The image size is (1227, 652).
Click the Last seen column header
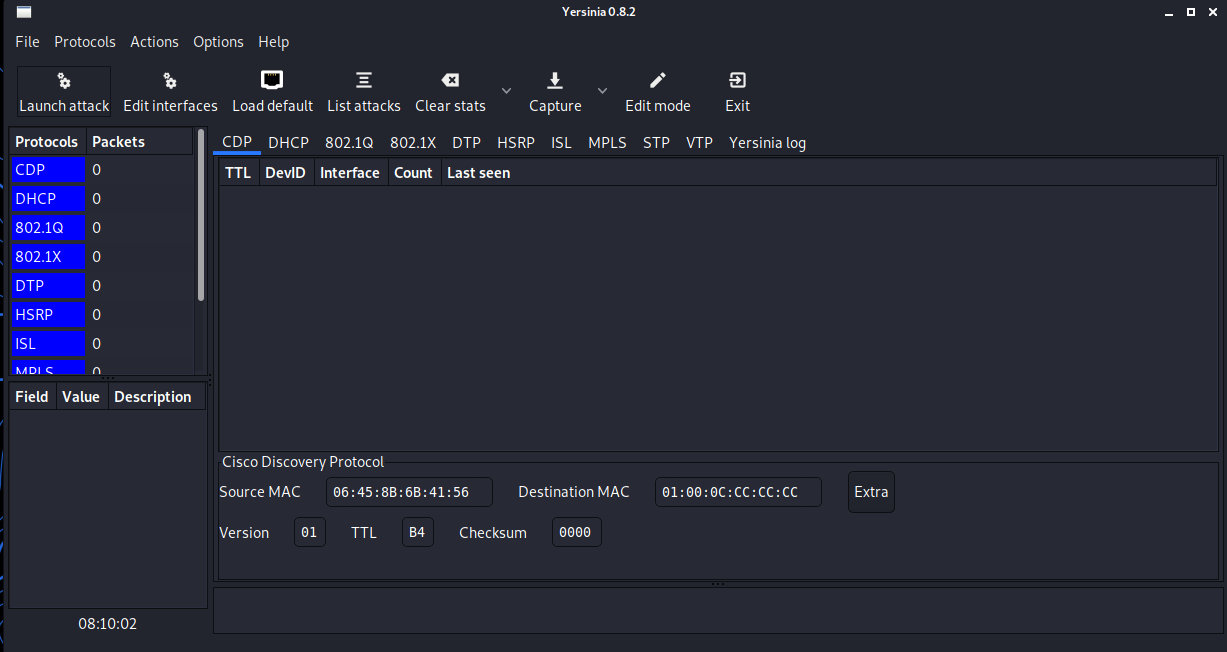829,173
